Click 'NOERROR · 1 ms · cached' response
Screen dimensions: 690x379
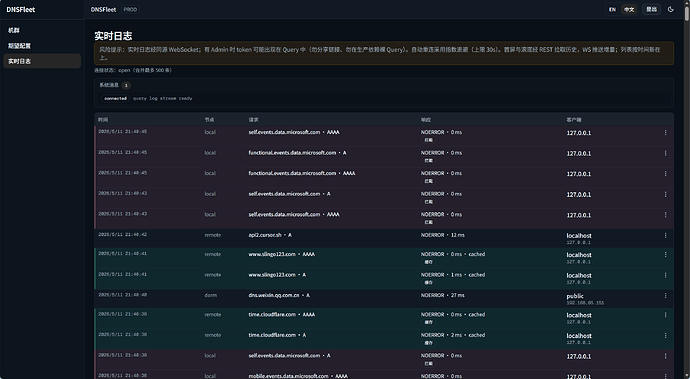pos(453,275)
